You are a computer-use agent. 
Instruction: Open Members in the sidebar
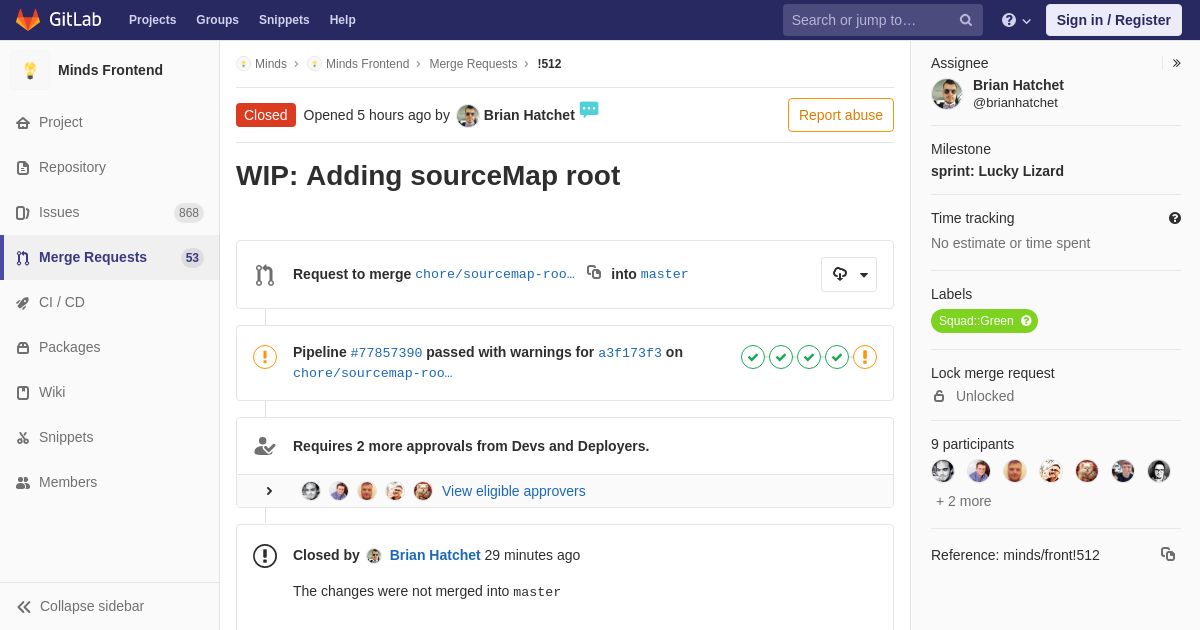110,482
